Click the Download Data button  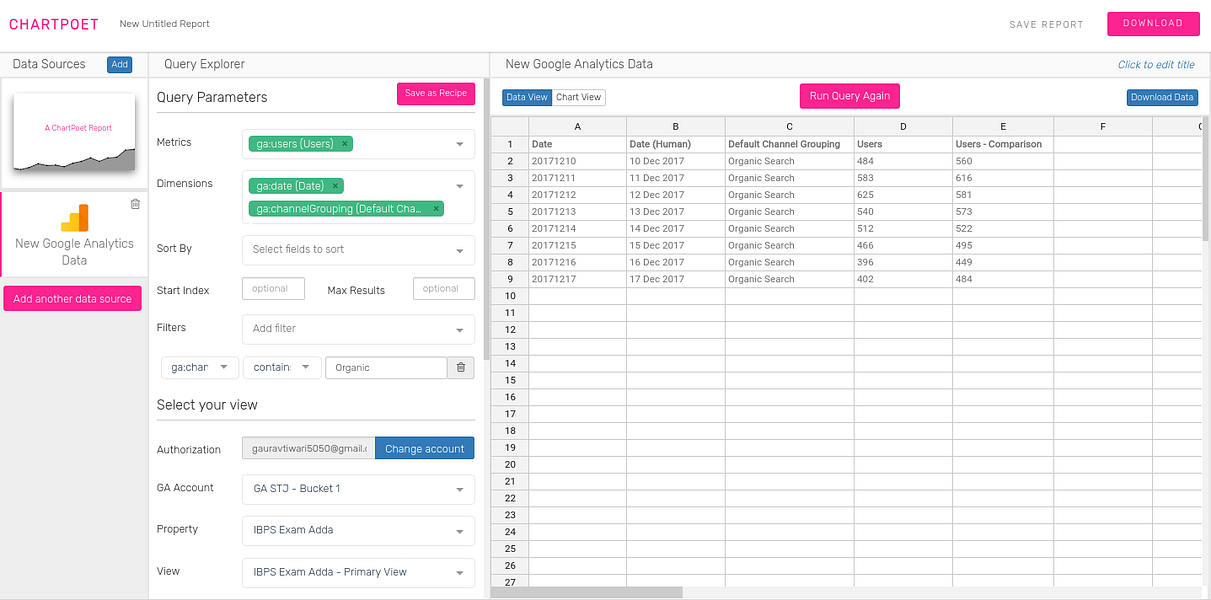click(x=1163, y=98)
